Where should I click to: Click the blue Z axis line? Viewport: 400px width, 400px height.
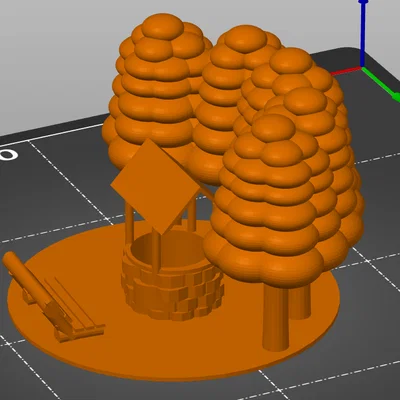point(363,33)
